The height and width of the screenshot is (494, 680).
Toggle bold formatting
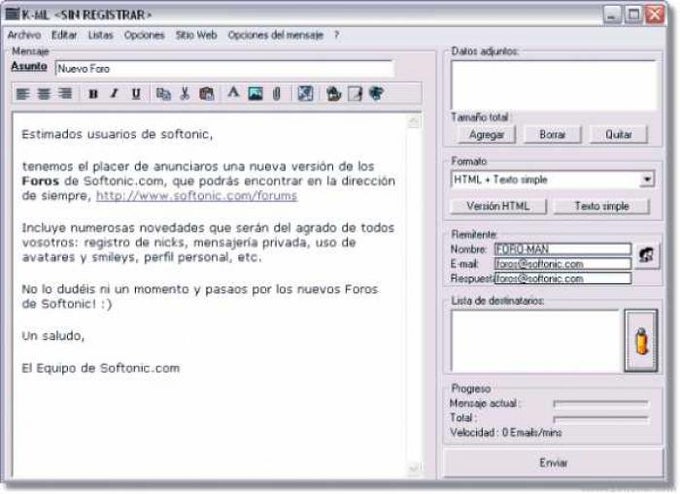pyautogui.click(x=93, y=94)
